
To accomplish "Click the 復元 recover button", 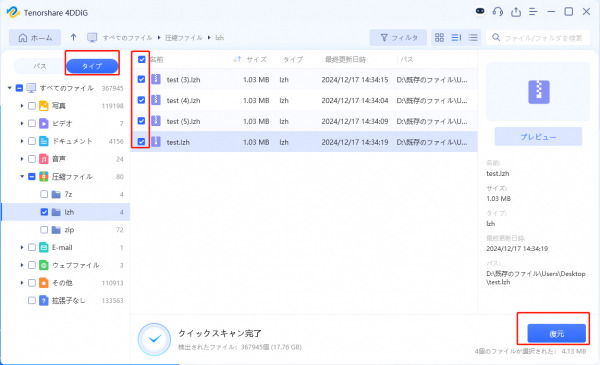I will click(556, 334).
